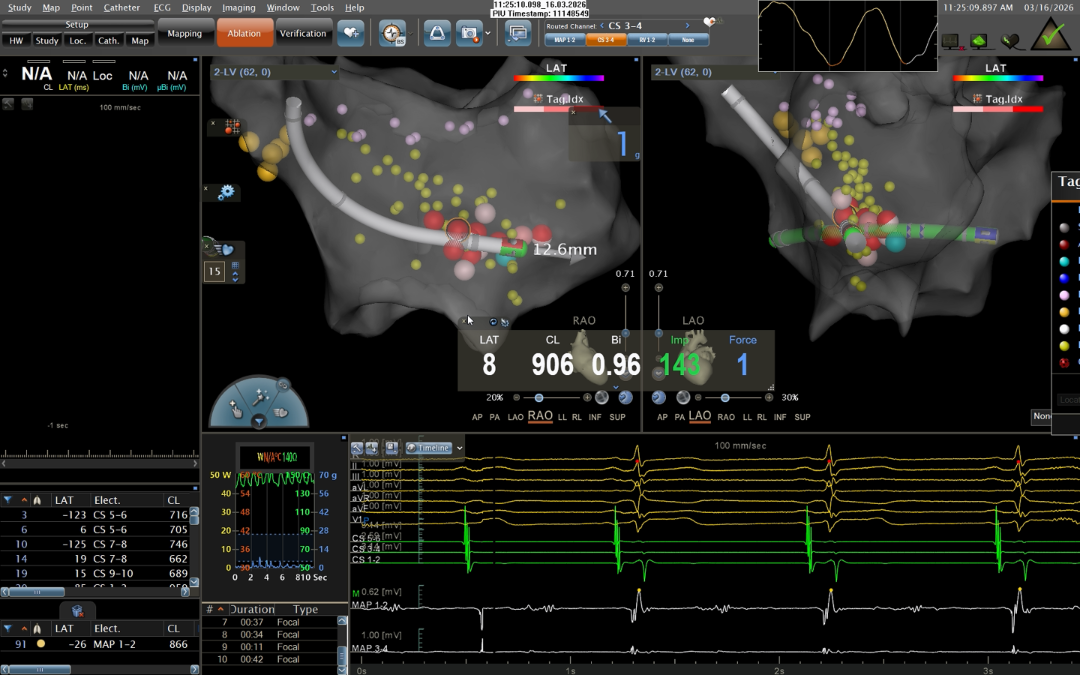Click the Verification button
Viewport: 1080px width, 675px height.
302,33
